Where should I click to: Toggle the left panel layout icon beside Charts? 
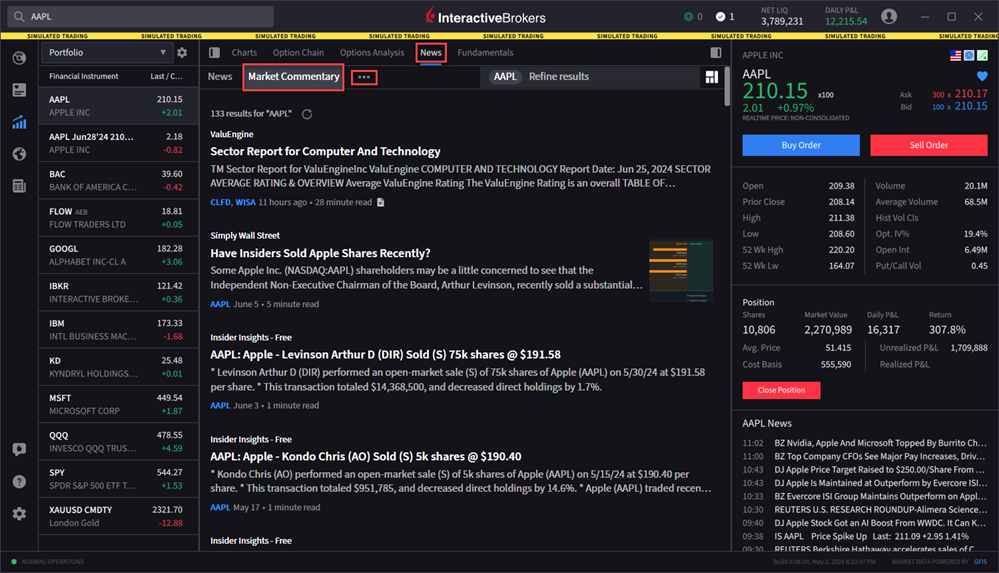click(215, 53)
